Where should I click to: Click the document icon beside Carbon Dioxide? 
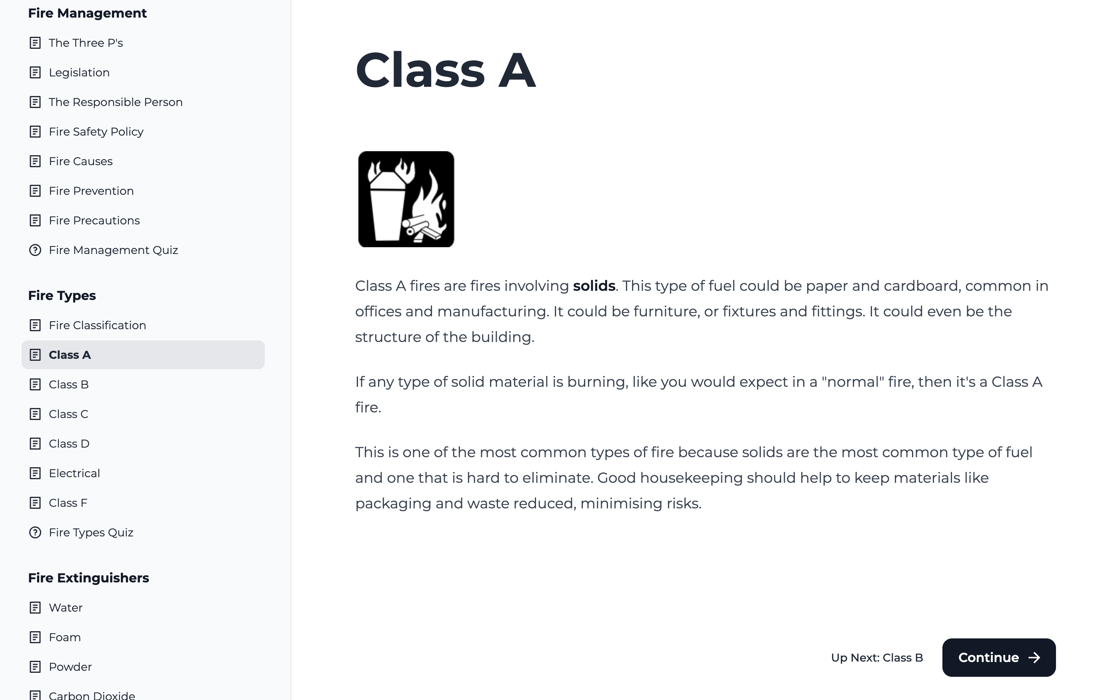36,694
